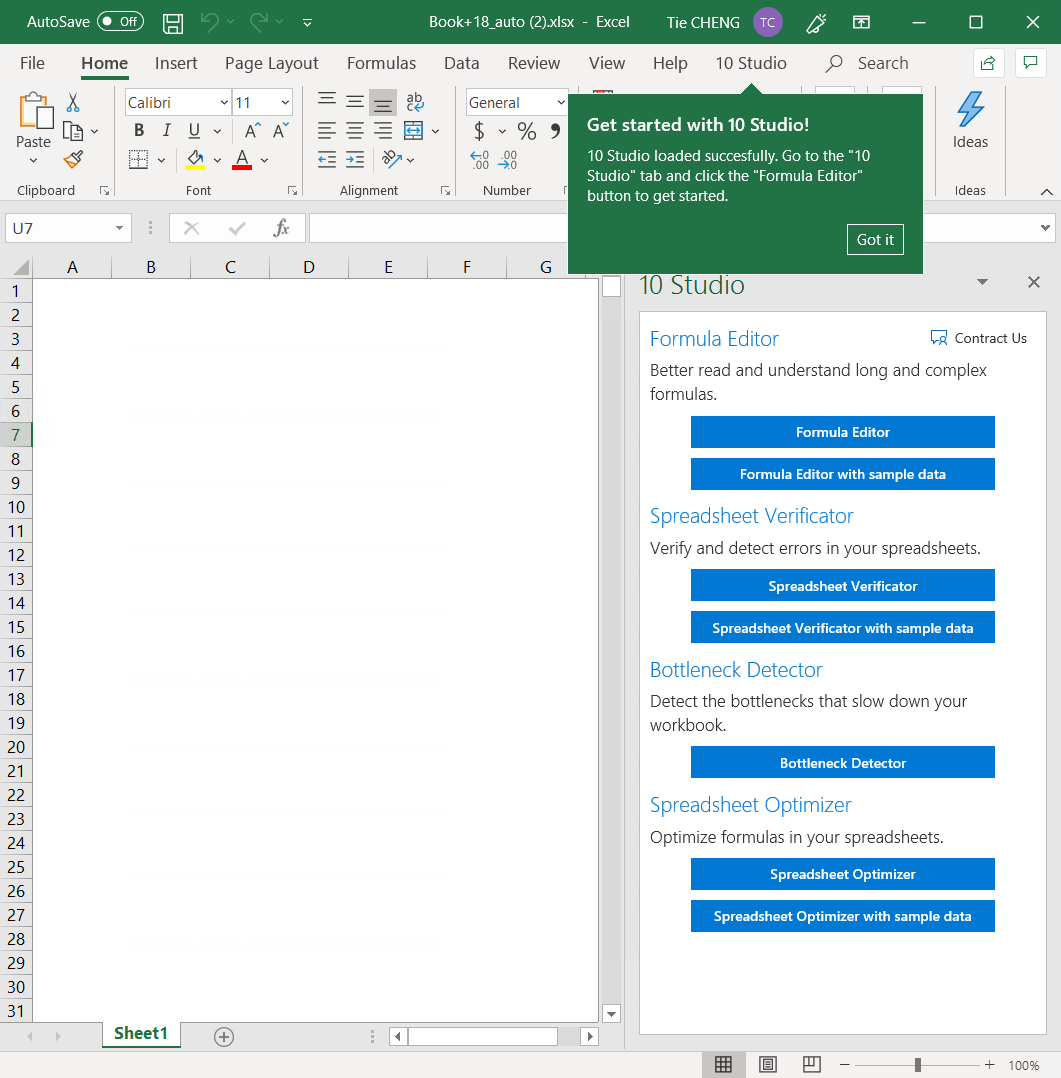This screenshot has height=1078, width=1061.
Task: Switch to the Data tab
Action: (x=461, y=63)
